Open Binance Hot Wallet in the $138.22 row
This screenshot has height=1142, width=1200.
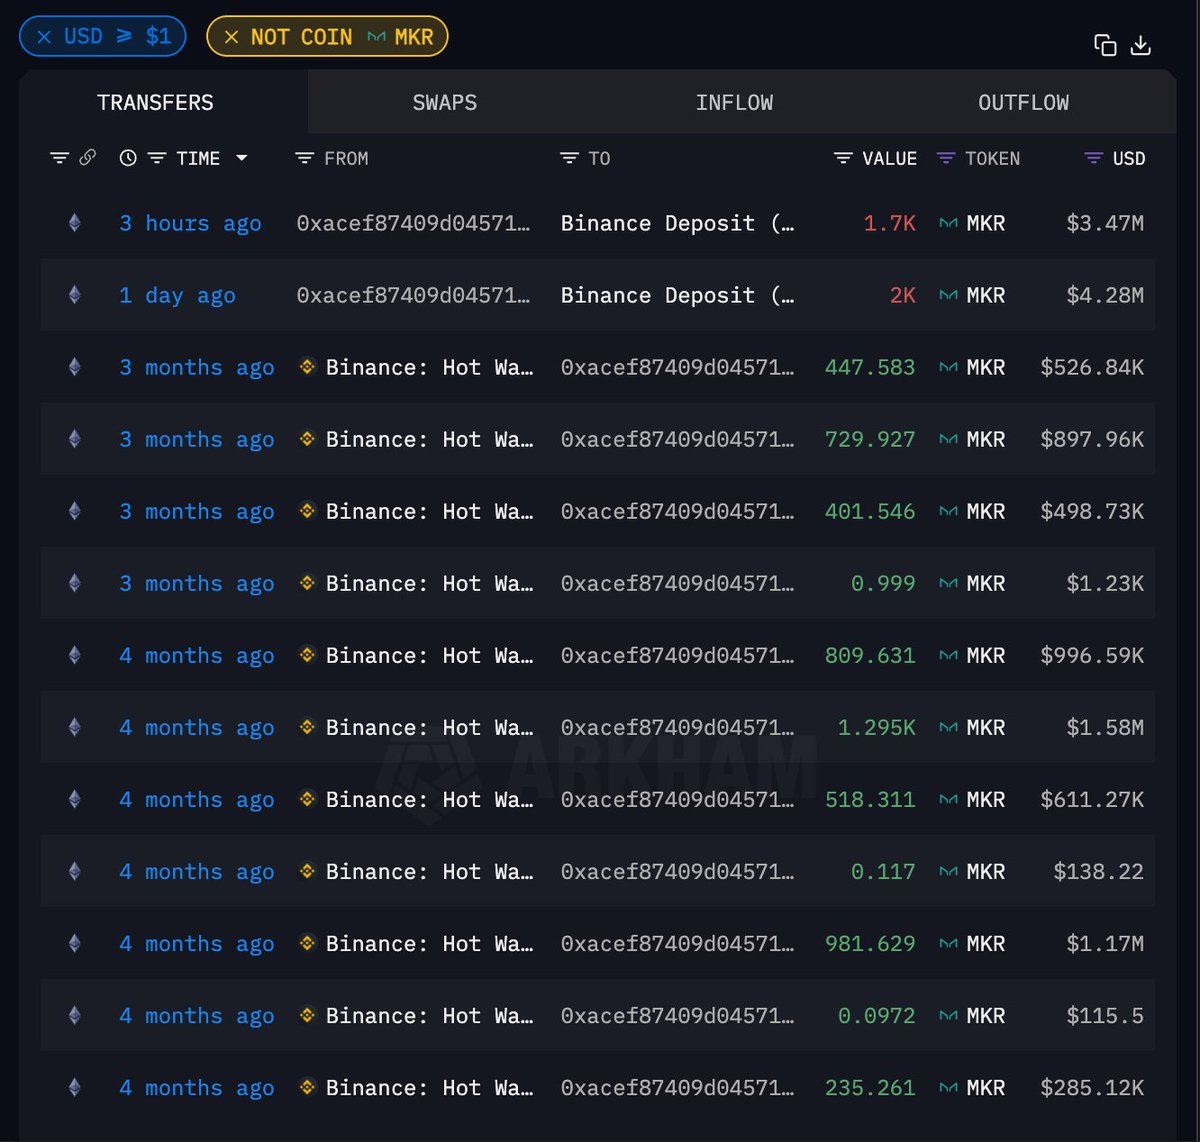430,871
